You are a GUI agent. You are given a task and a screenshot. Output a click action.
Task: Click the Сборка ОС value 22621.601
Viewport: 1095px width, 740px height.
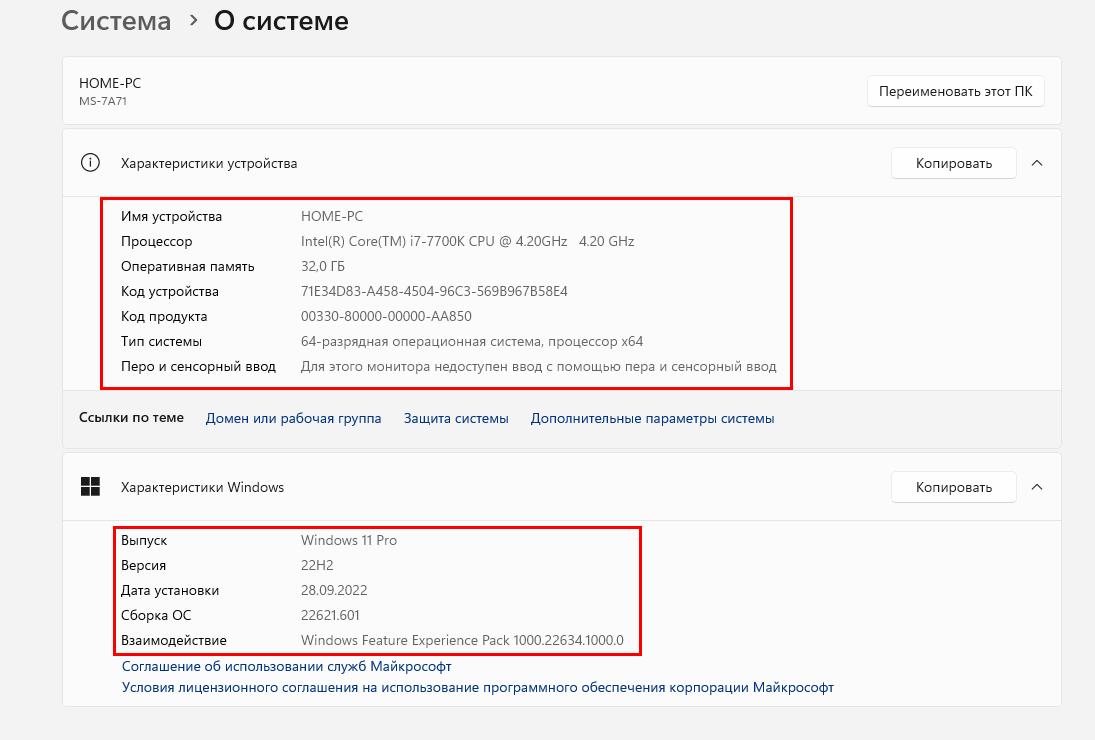[330, 615]
